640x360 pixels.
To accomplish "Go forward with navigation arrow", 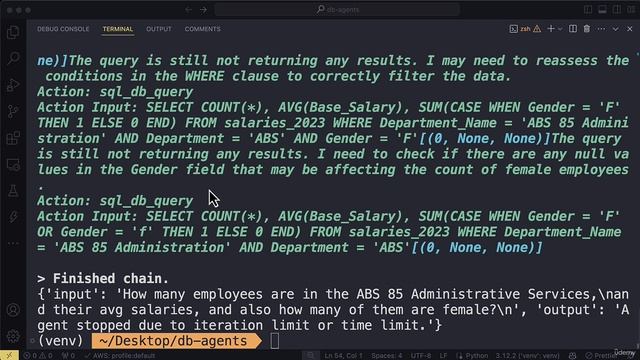I will tap(203, 9).
